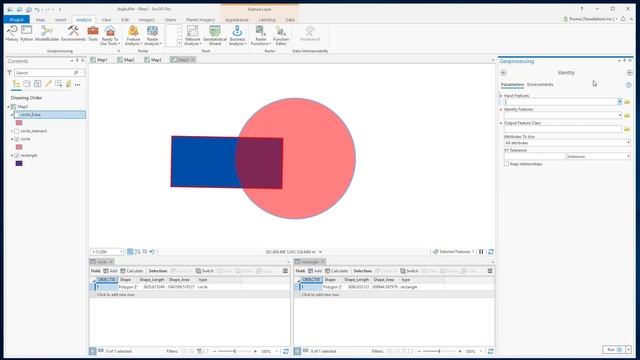Open Identity tool help icon
This screenshot has height=360, width=640.
628,85
